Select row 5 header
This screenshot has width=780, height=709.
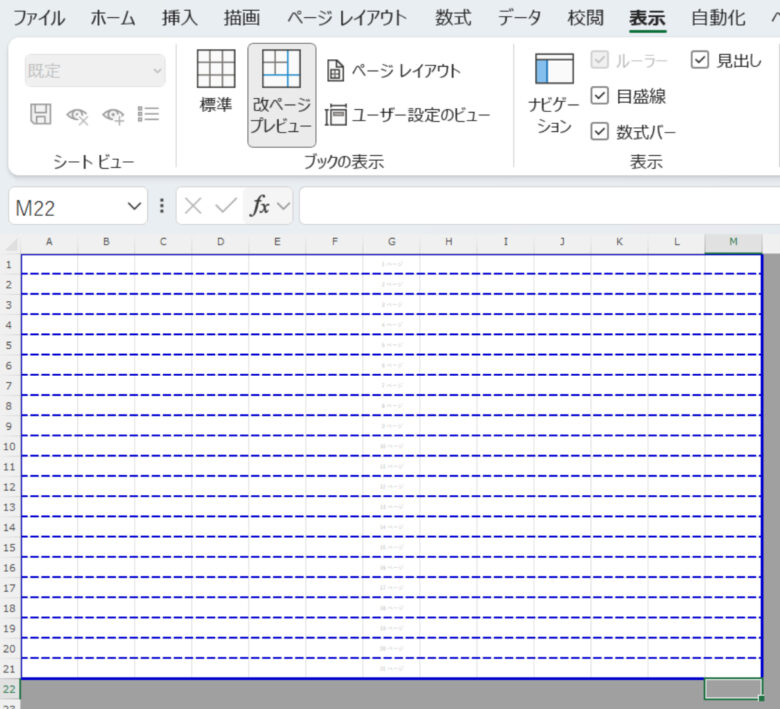tap(9, 345)
